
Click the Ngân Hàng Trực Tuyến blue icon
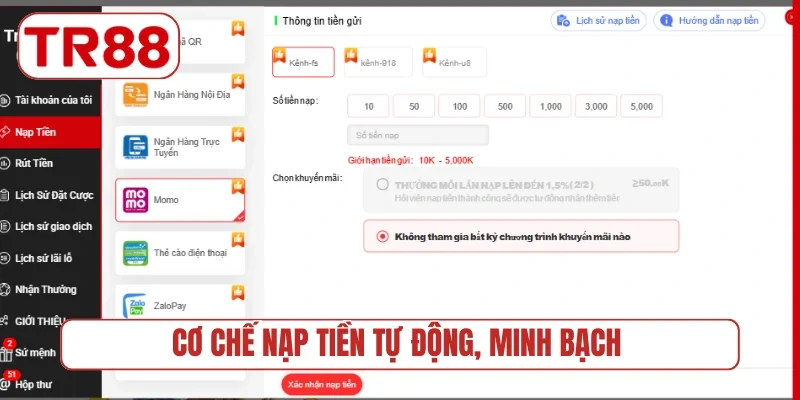(x=136, y=147)
